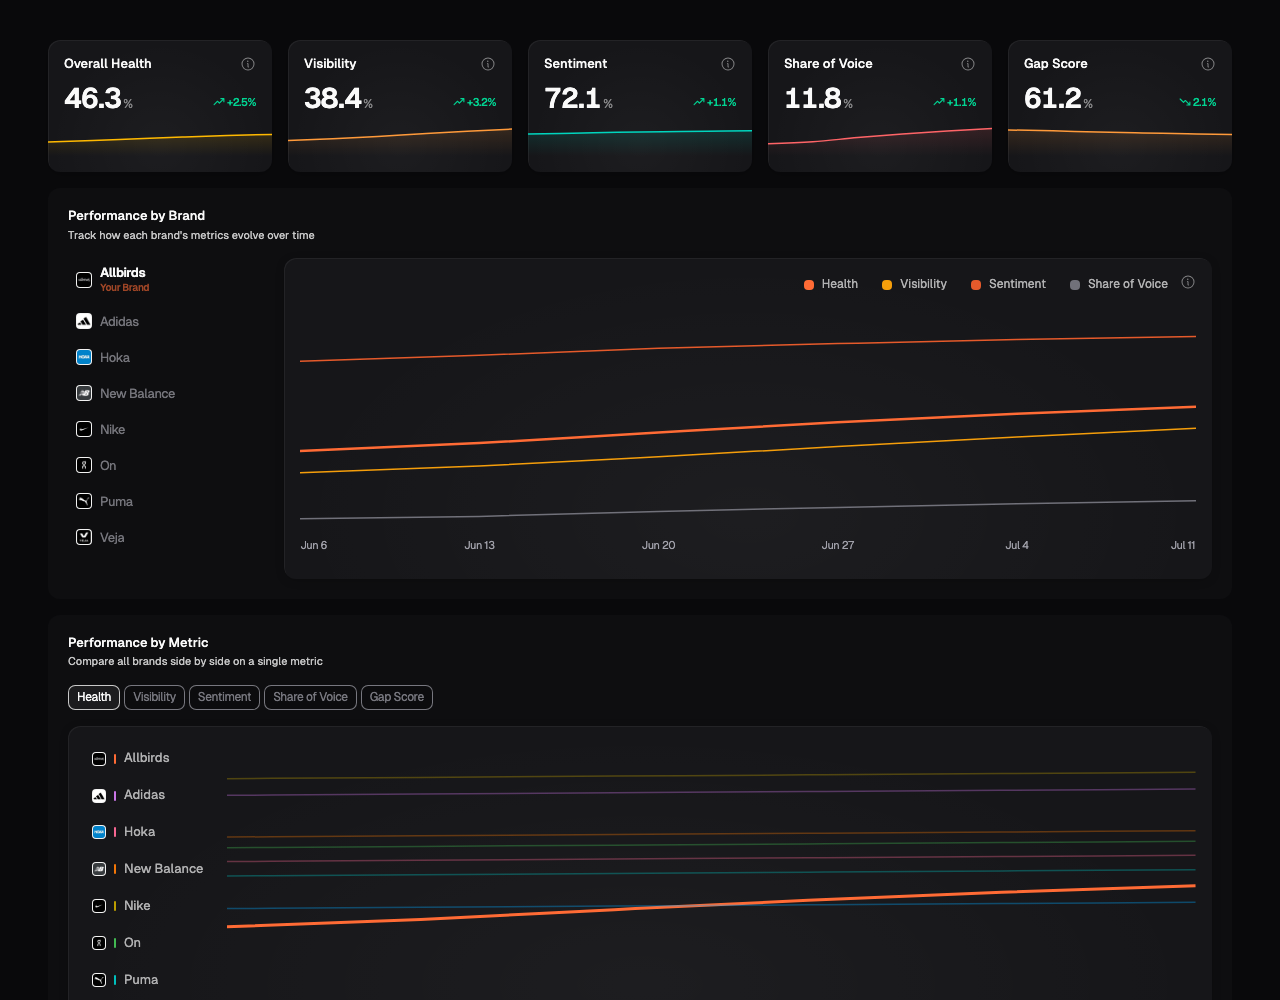
Task: Switch to the Visibility metric tab
Action: tap(155, 697)
